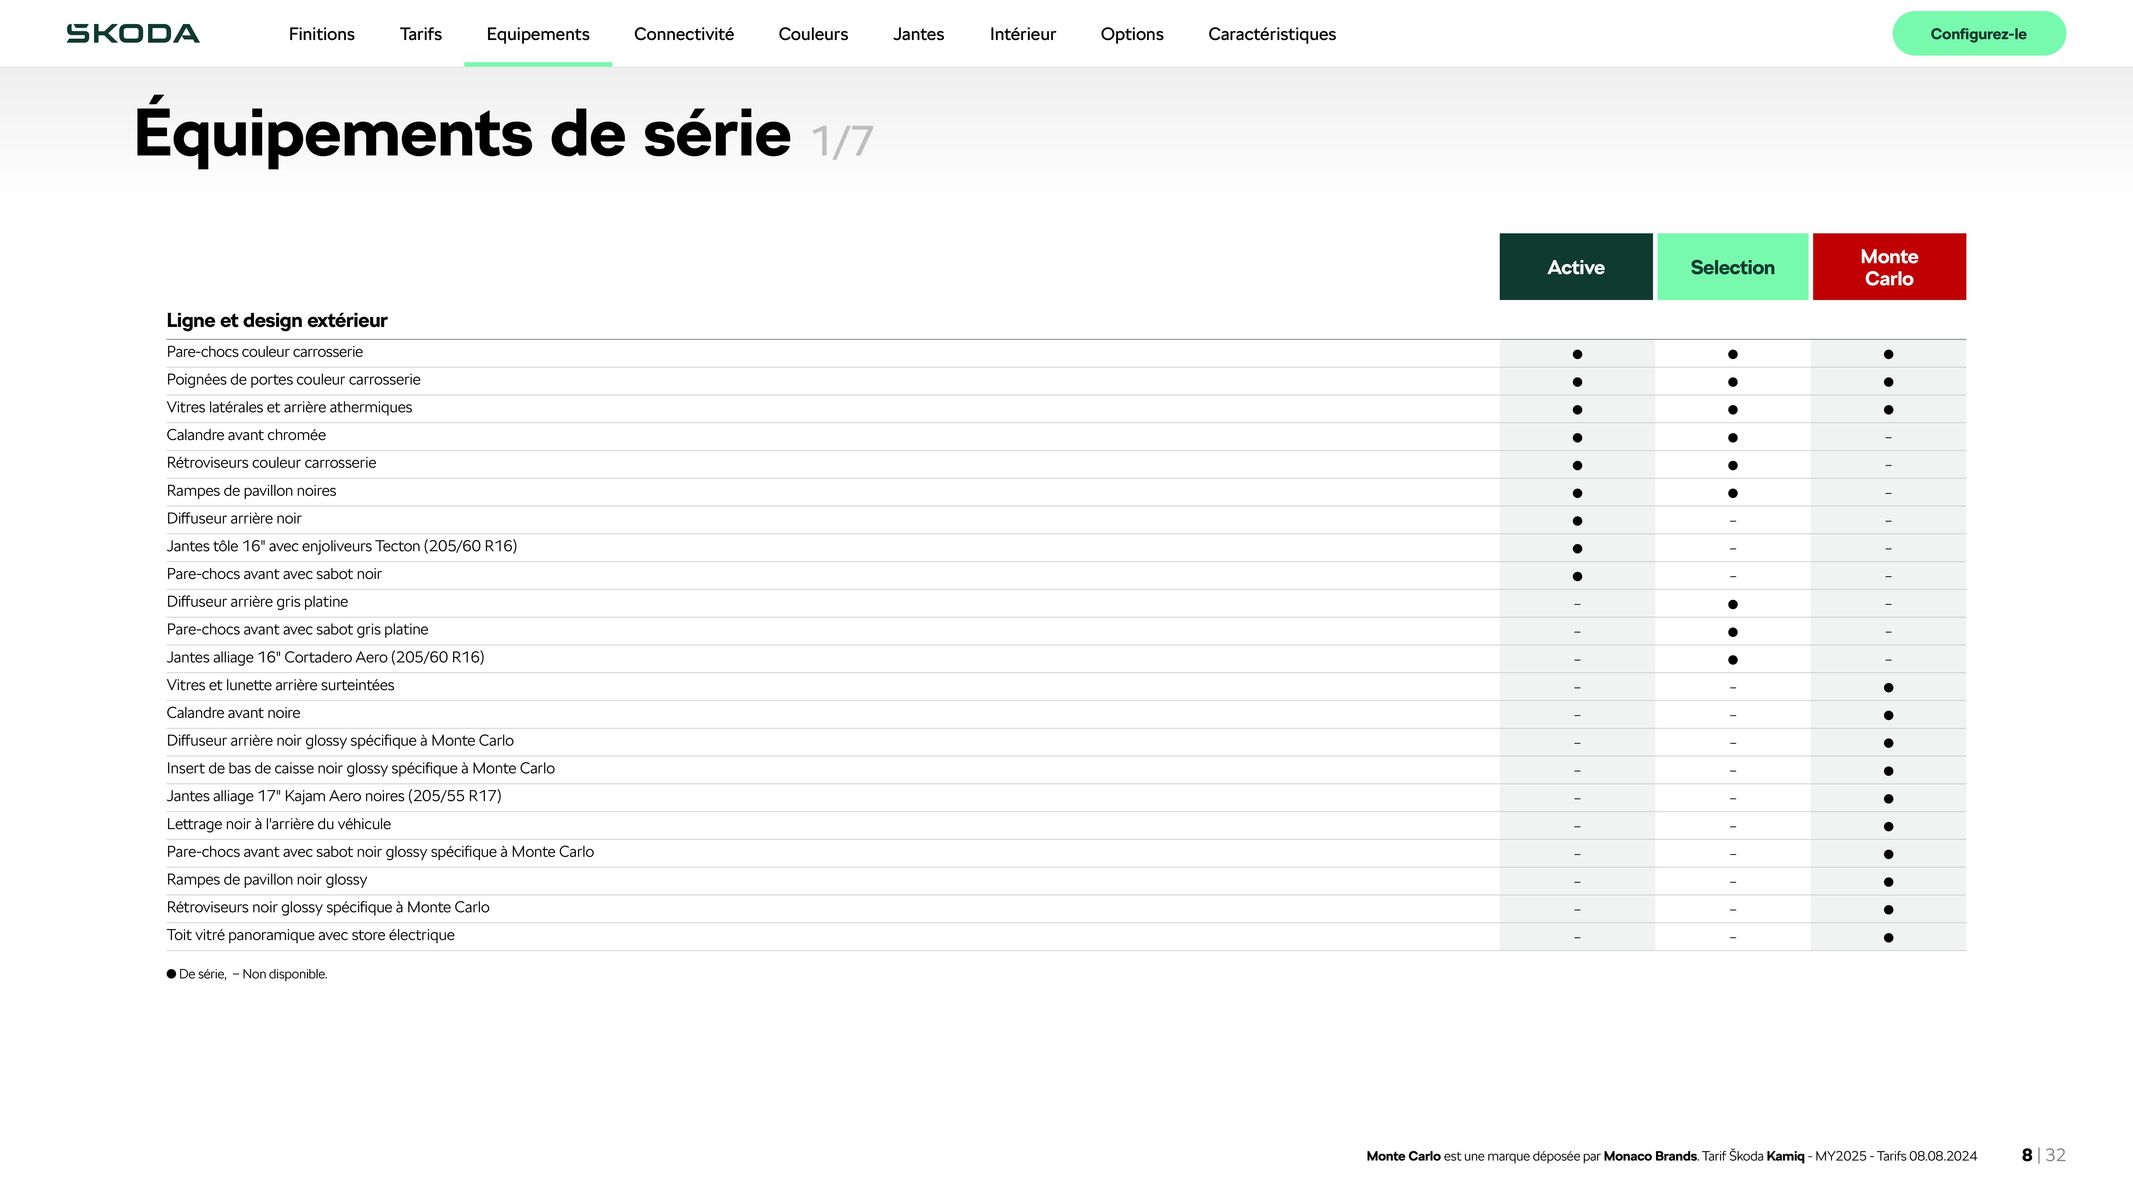Select the Equipements active tab
The width and height of the screenshot is (2133, 1200).
538,34
